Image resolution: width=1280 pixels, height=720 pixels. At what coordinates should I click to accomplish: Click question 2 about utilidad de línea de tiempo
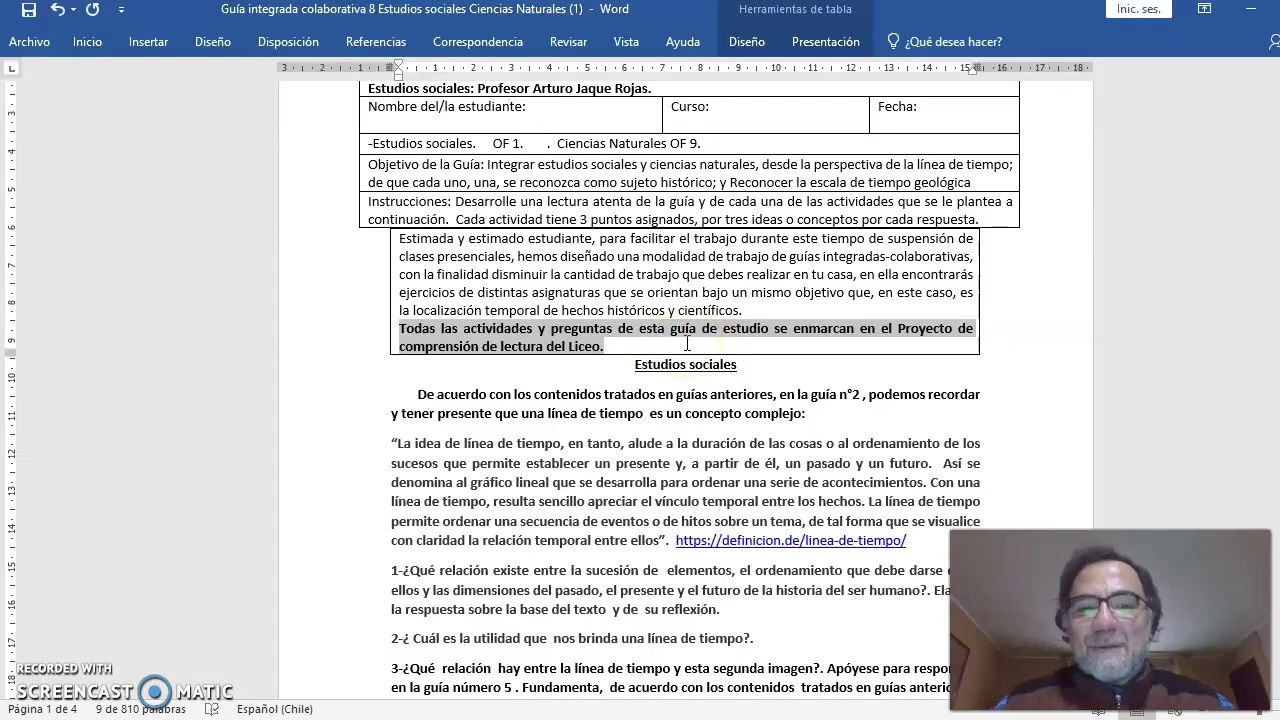tap(572, 638)
